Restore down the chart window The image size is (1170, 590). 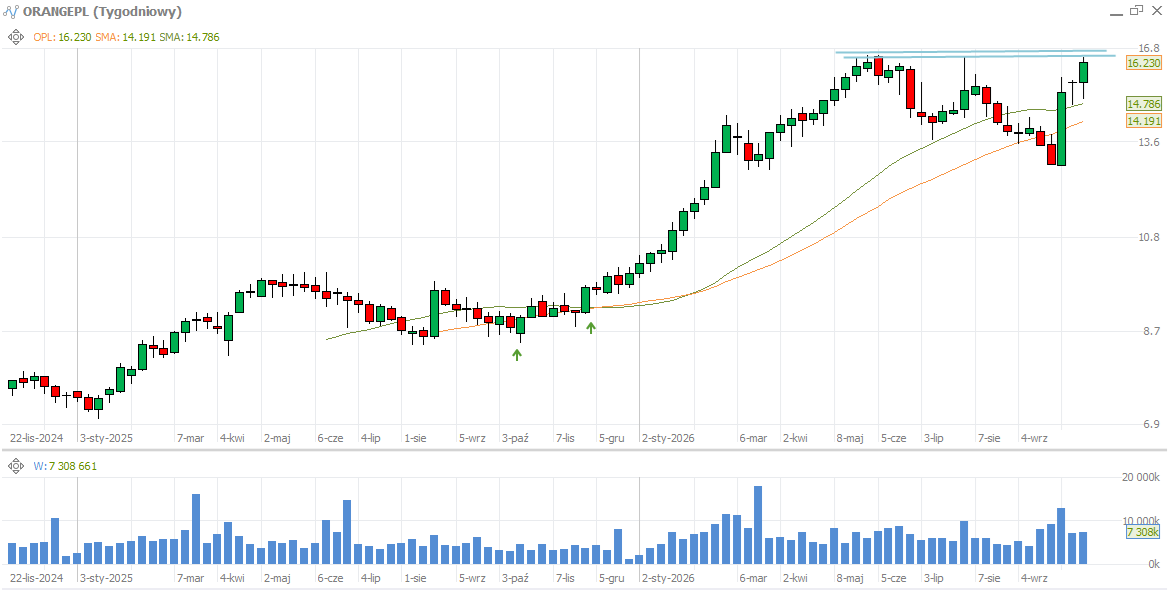[x=1136, y=10]
